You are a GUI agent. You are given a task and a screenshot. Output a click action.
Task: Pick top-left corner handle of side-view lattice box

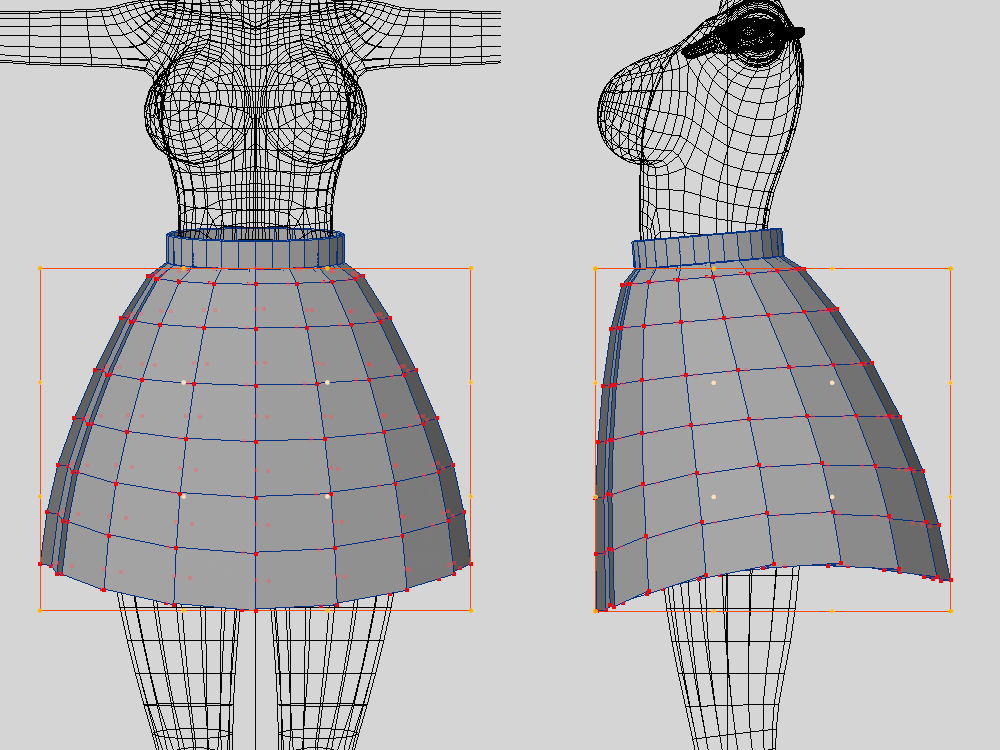click(596, 268)
